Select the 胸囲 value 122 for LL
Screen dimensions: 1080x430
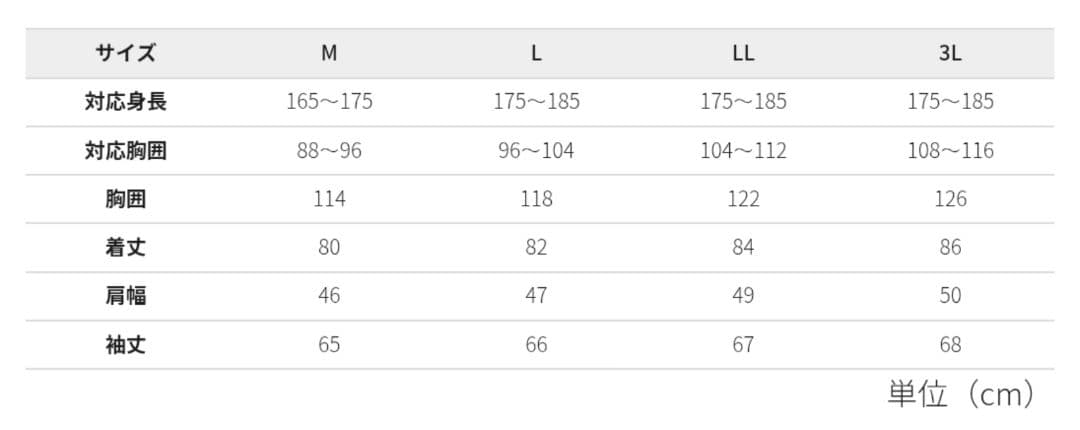pyautogui.click(x=743, y=199)
